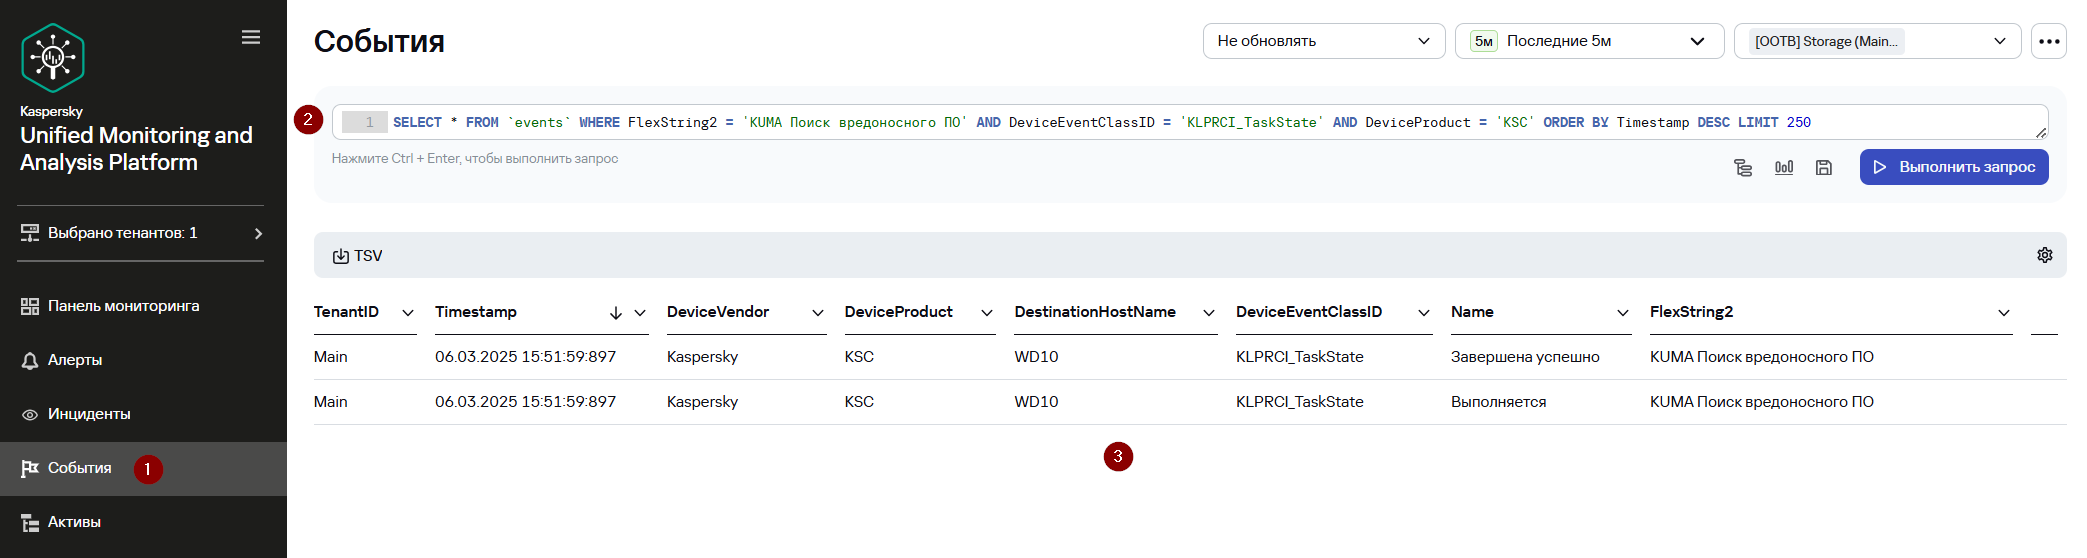
Task: Click the 'Завершена успешно' event name cell
Action: [1525, 357]
